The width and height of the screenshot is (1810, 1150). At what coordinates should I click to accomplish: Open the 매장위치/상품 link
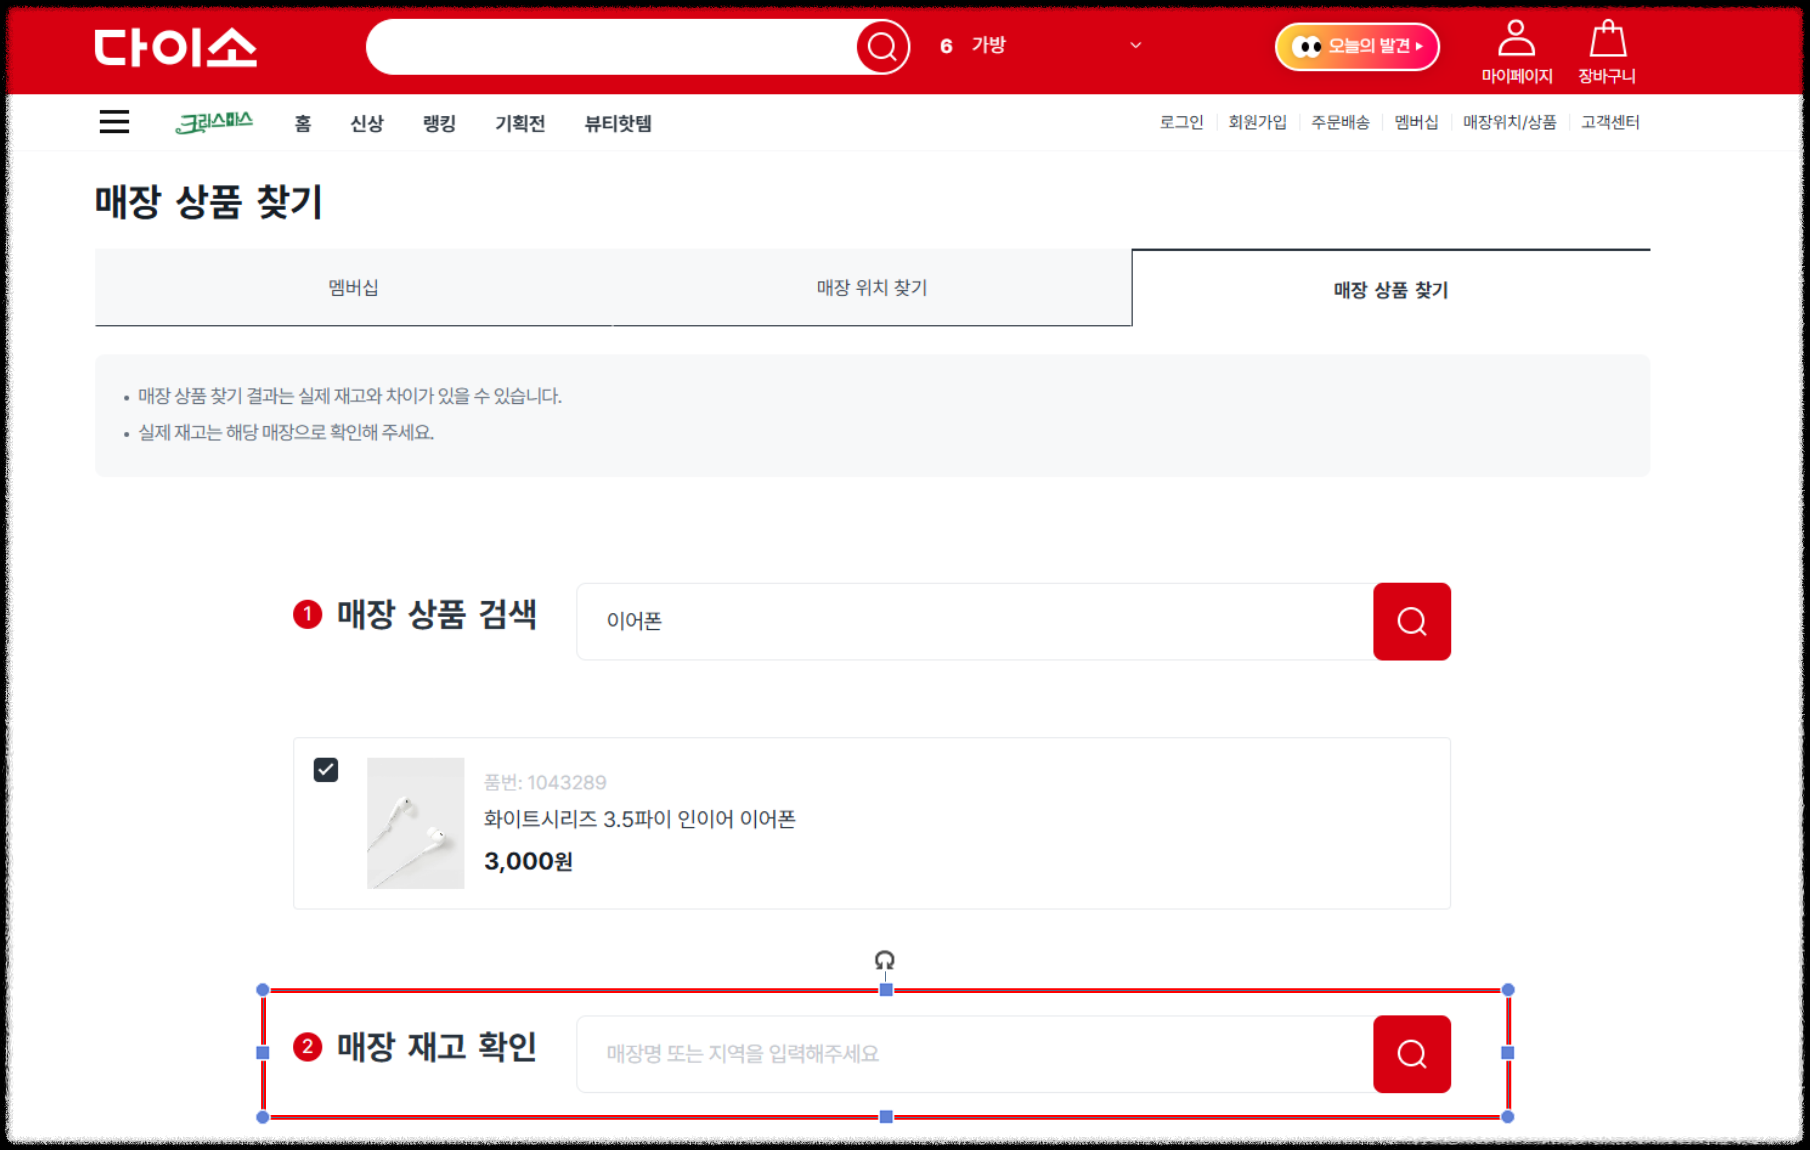1509,122
